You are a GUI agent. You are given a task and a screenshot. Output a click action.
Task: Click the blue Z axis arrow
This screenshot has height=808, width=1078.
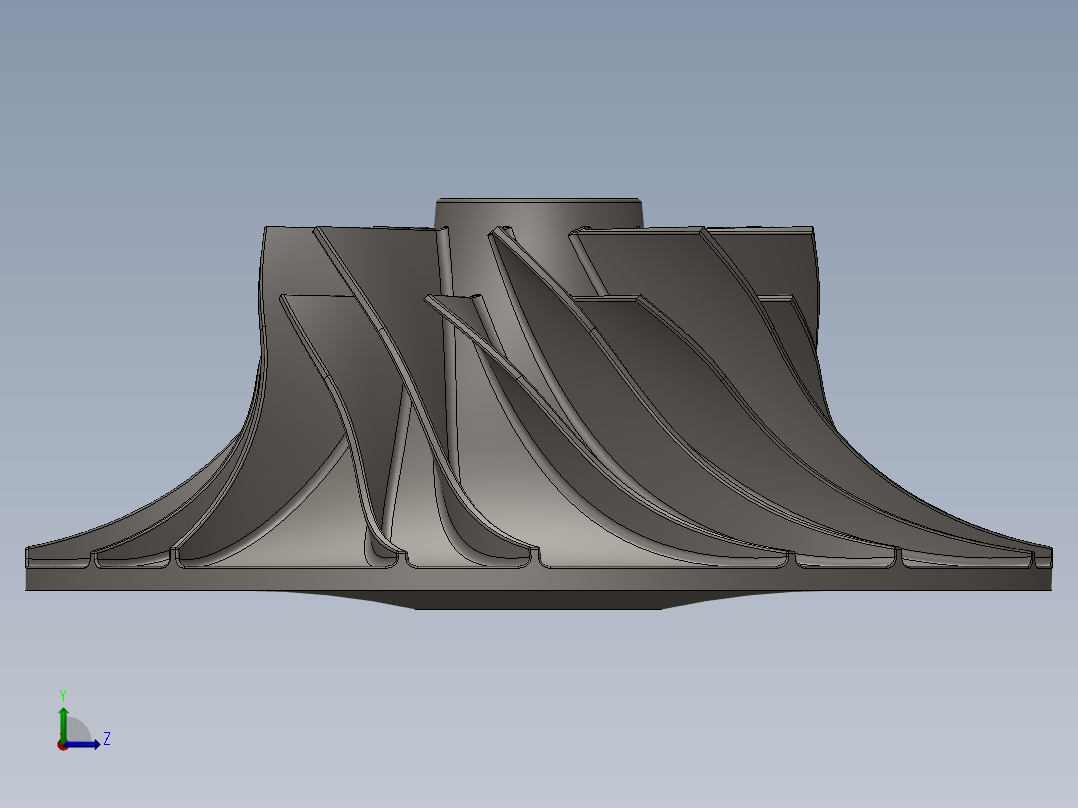83,744
